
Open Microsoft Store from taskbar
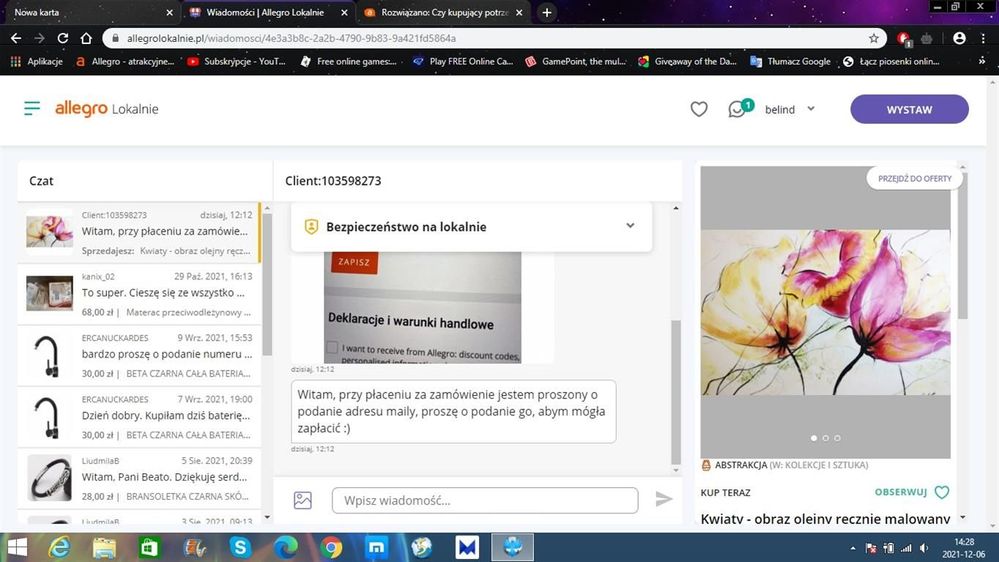tap(149, 547)
